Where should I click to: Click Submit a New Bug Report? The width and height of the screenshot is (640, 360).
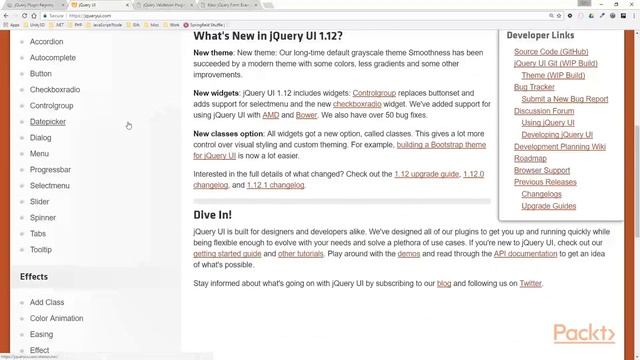point(564,99)
